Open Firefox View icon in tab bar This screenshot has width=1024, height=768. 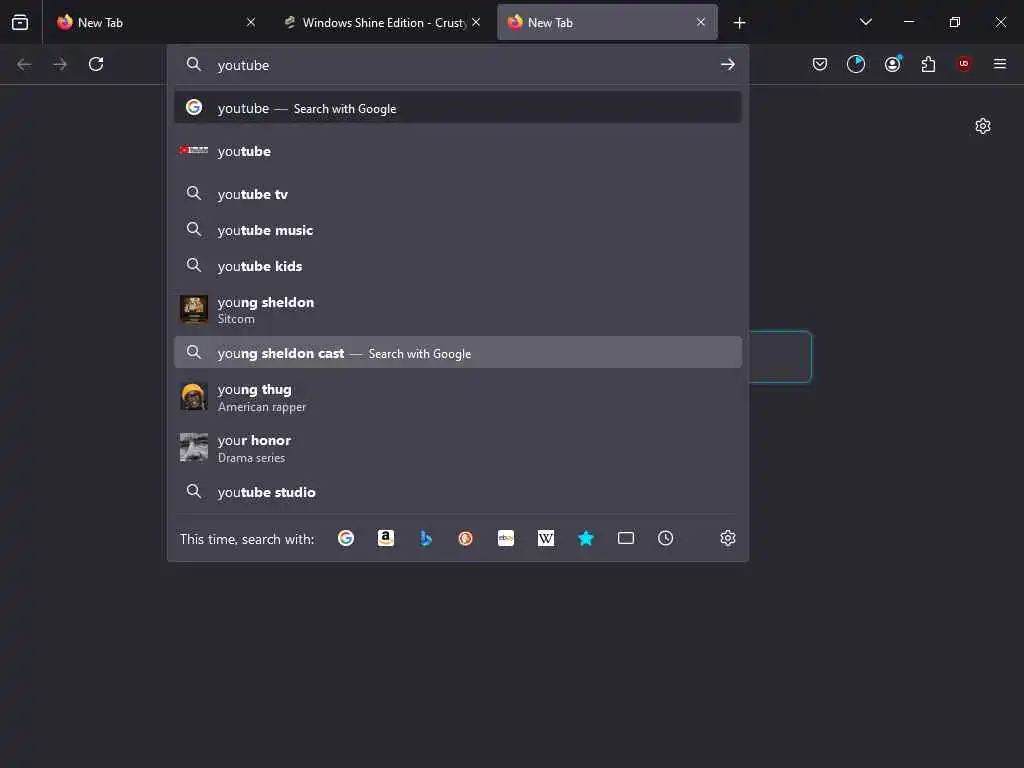click(x=20, y=22)
